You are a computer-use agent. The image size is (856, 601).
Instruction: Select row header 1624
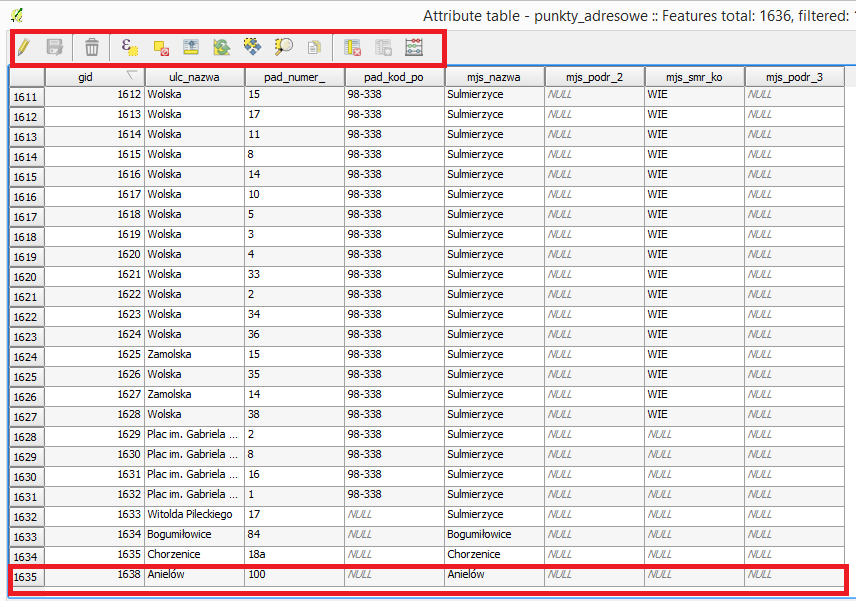(27, 357)
